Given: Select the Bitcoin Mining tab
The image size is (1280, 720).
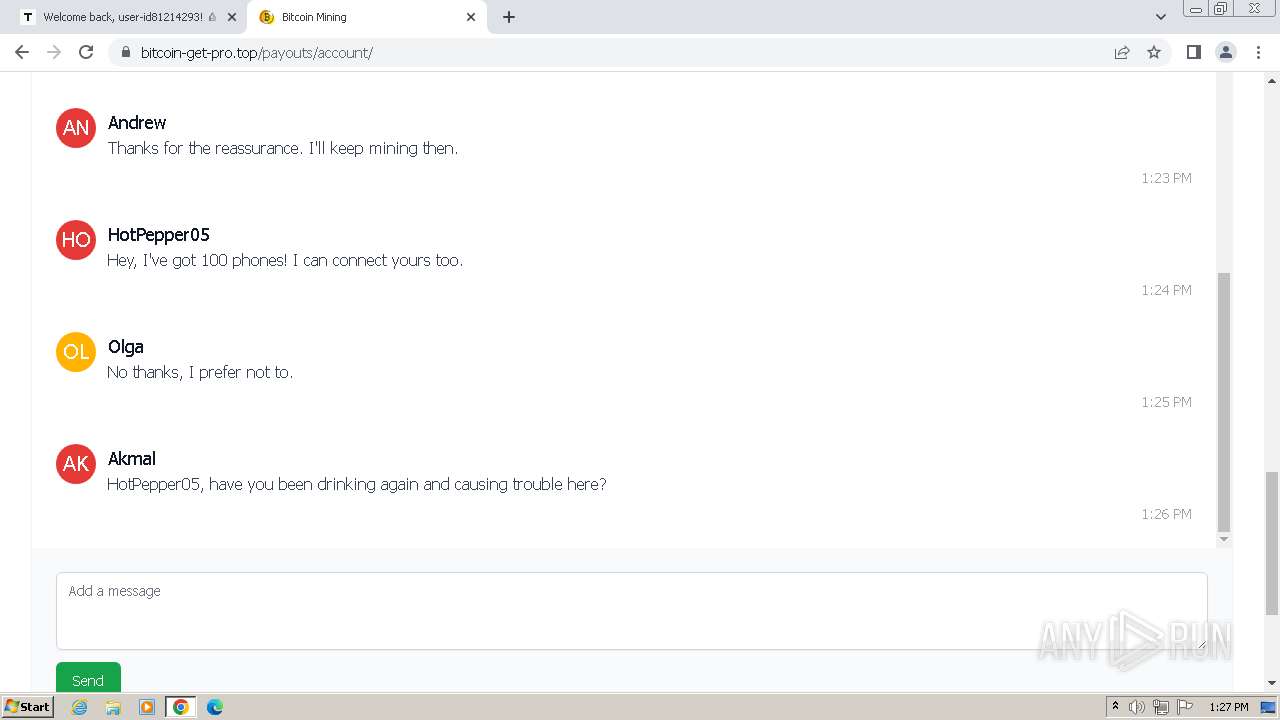Looking at the screenshot, I should [x=366, y=17].
